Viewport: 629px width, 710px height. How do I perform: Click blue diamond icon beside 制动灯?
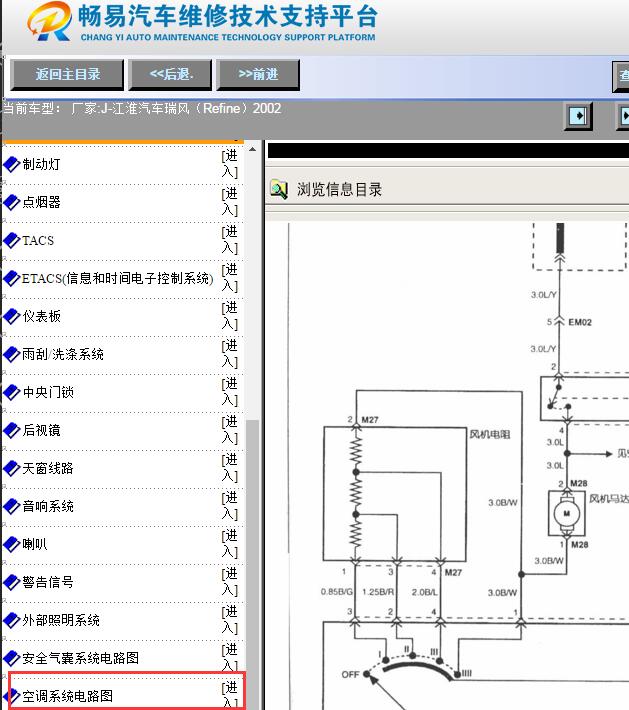click(x=11, y=164)
